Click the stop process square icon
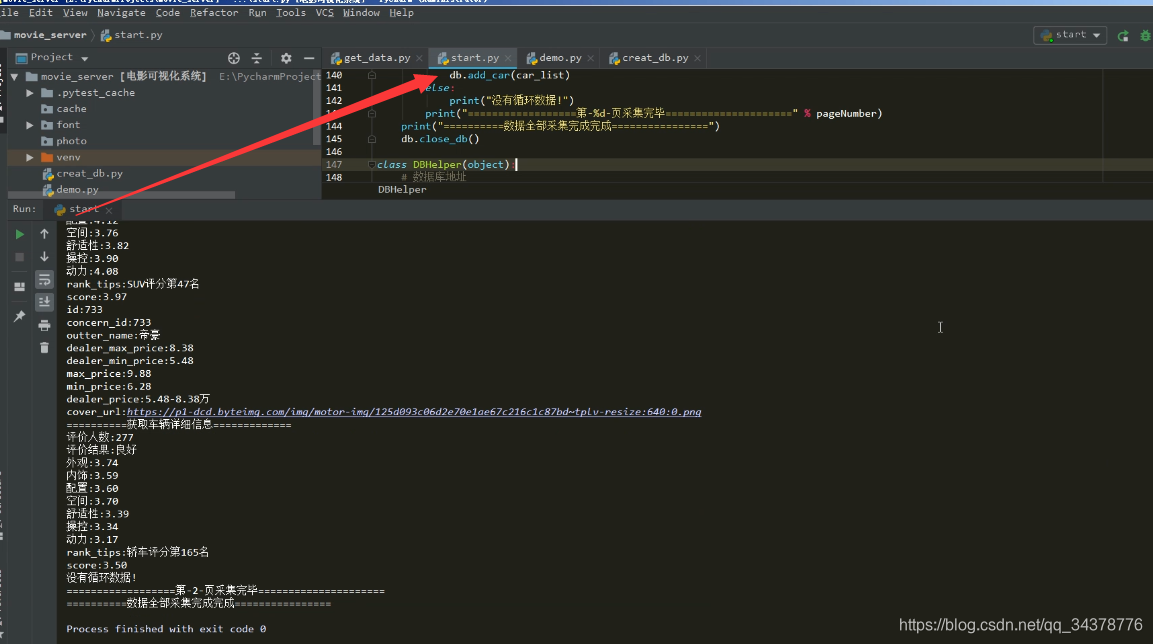The height and width of the screenshot is (644, 1153). click(20, 257)
